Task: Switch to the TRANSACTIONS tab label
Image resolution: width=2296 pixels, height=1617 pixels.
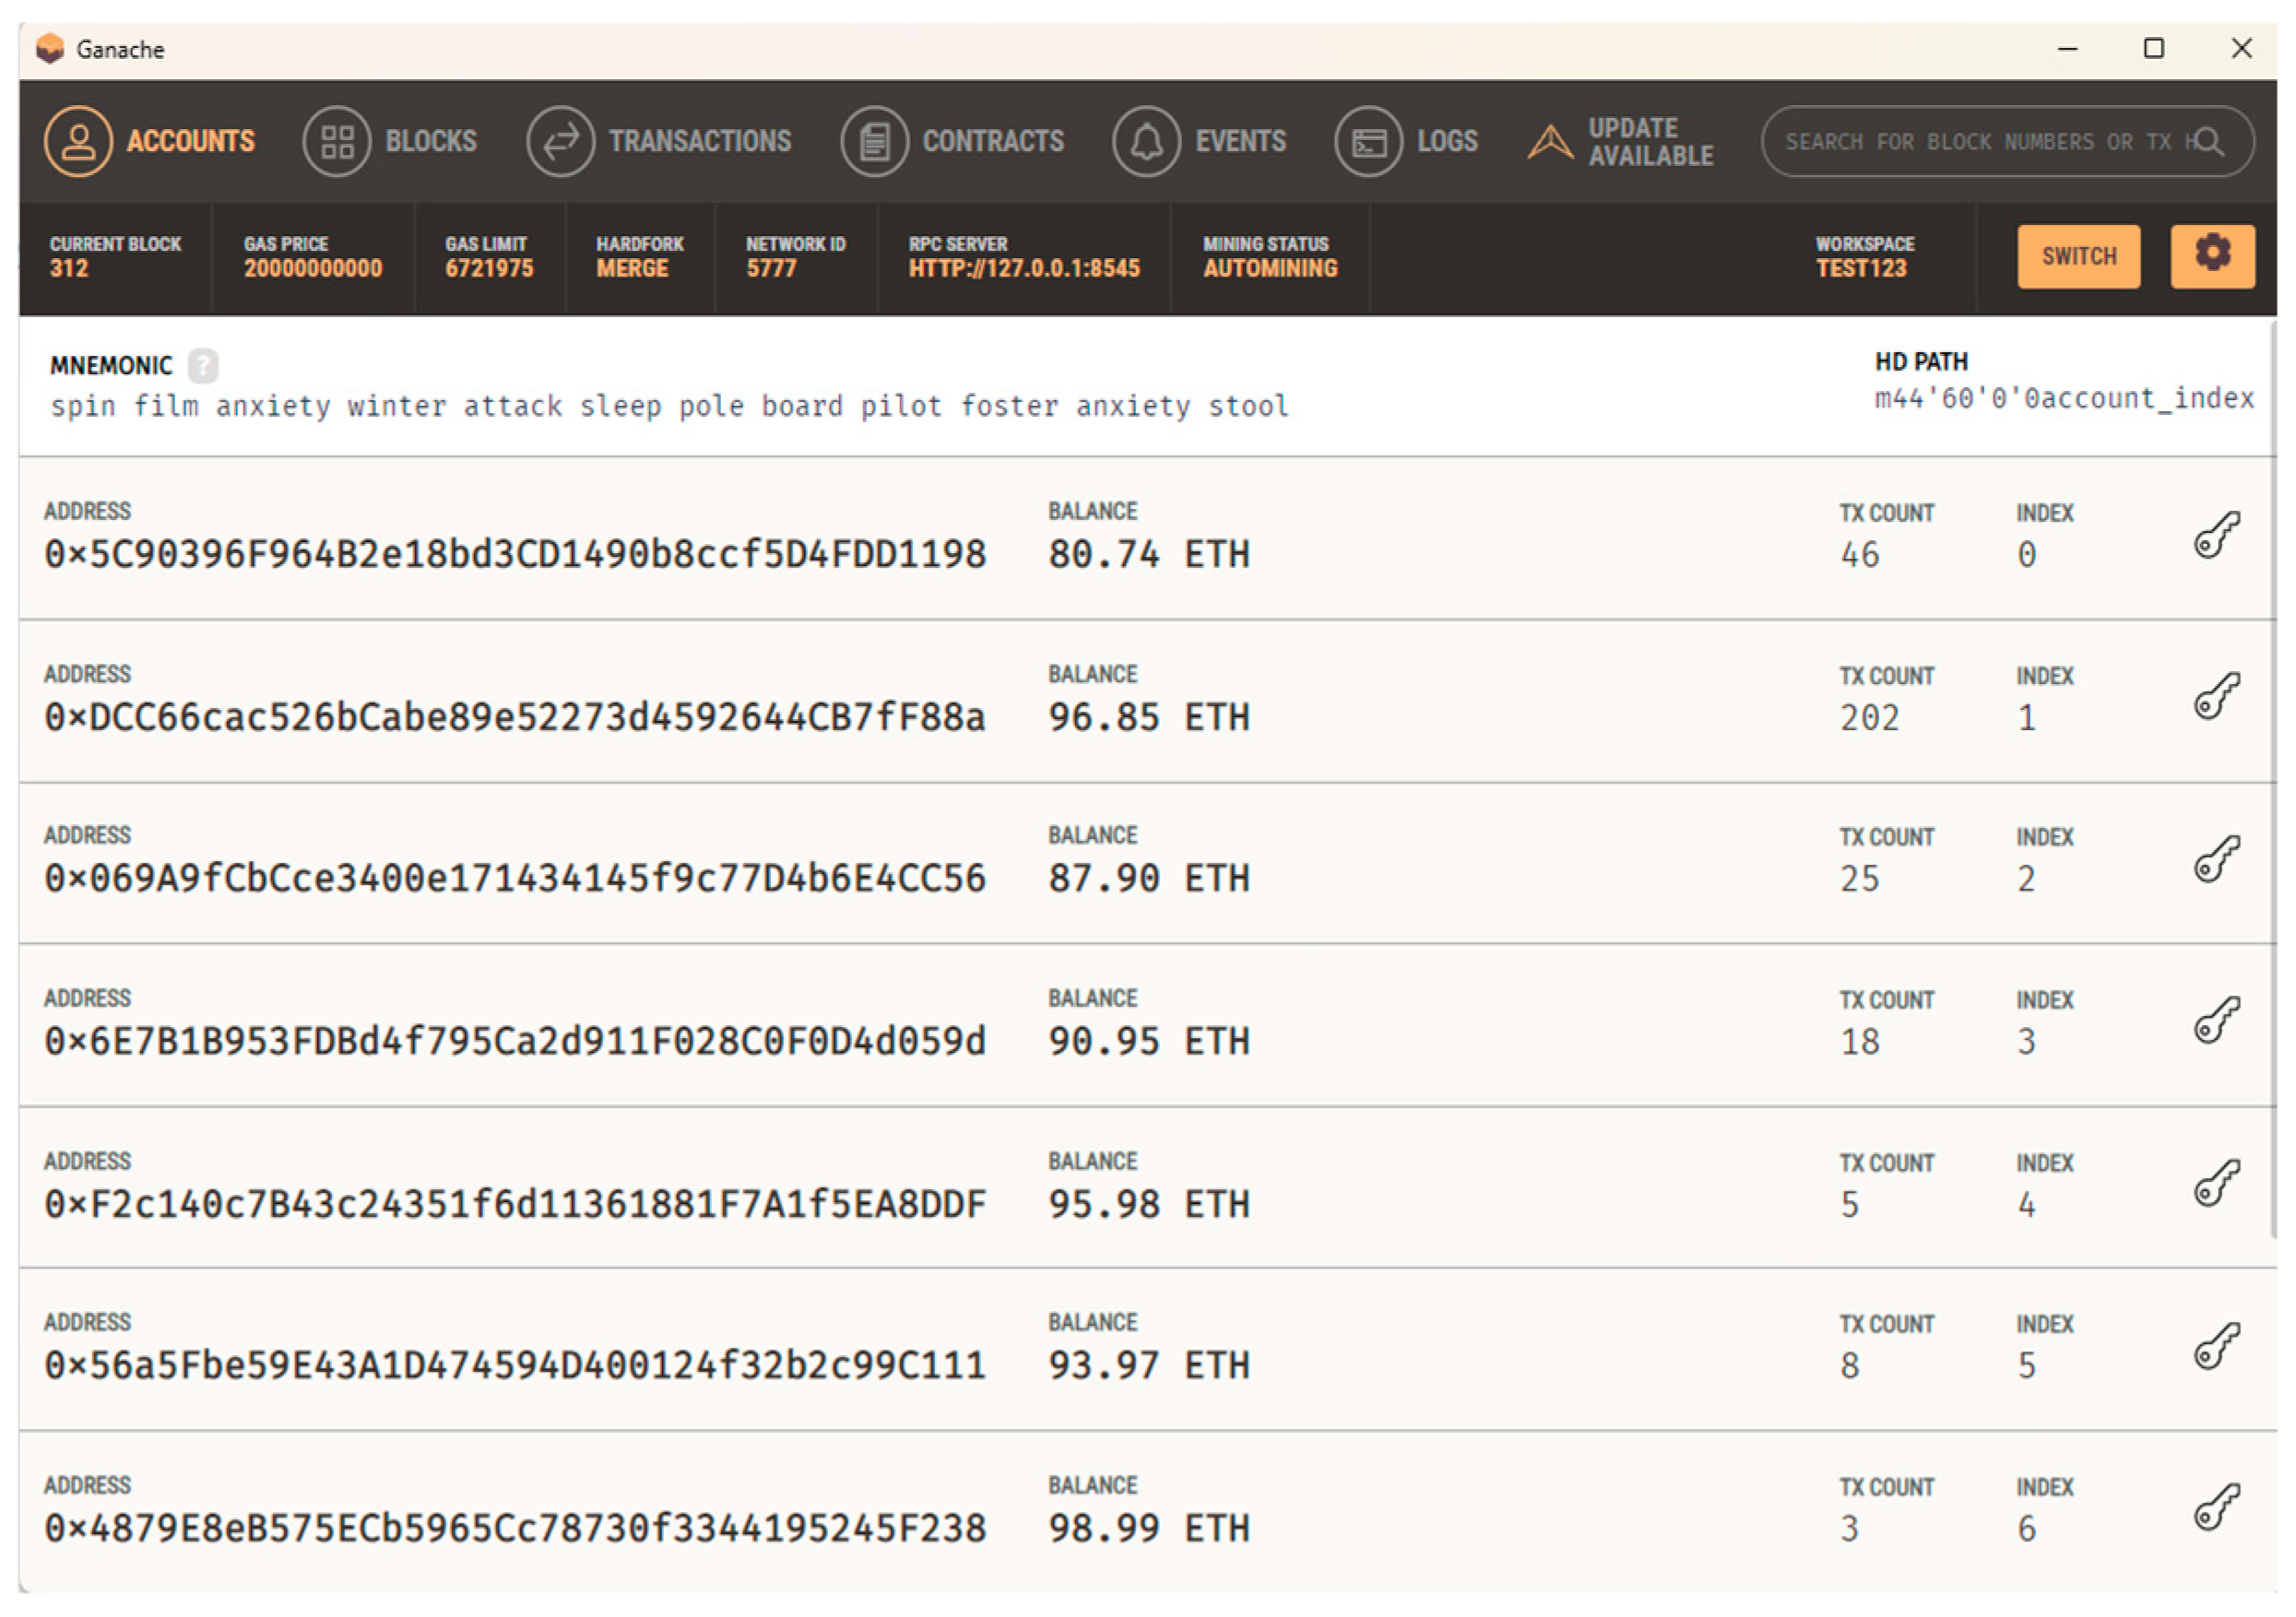Action: click(700, 141)
